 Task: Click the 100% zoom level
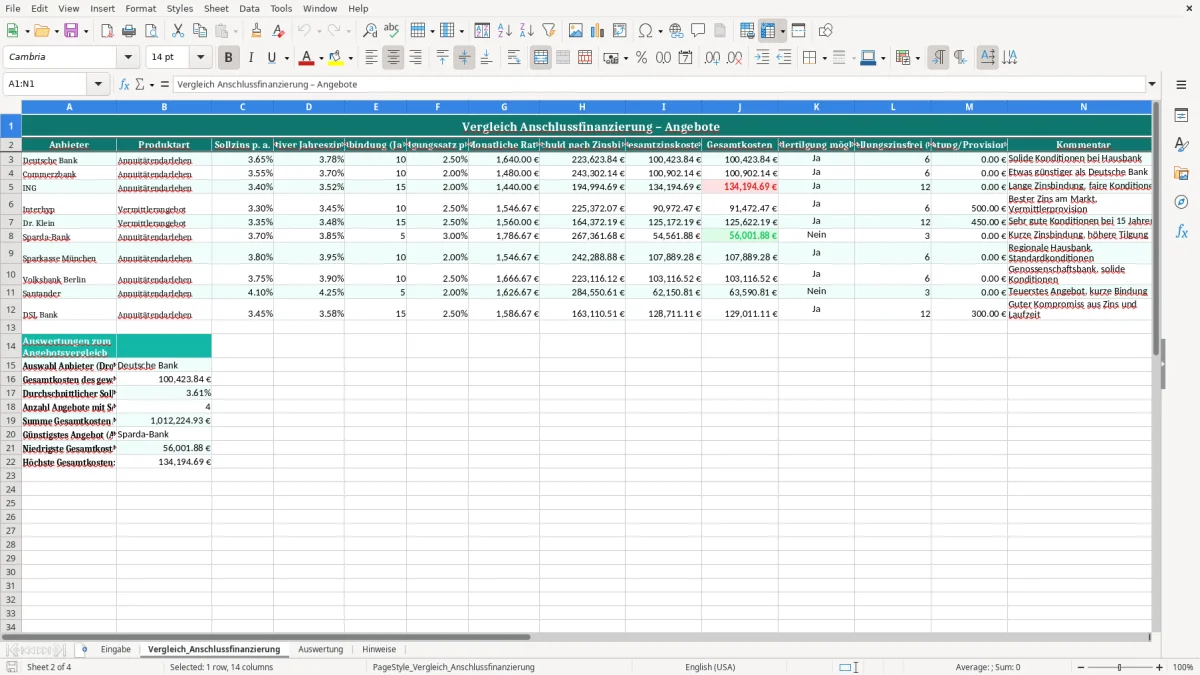click(x=1183, y=667)
